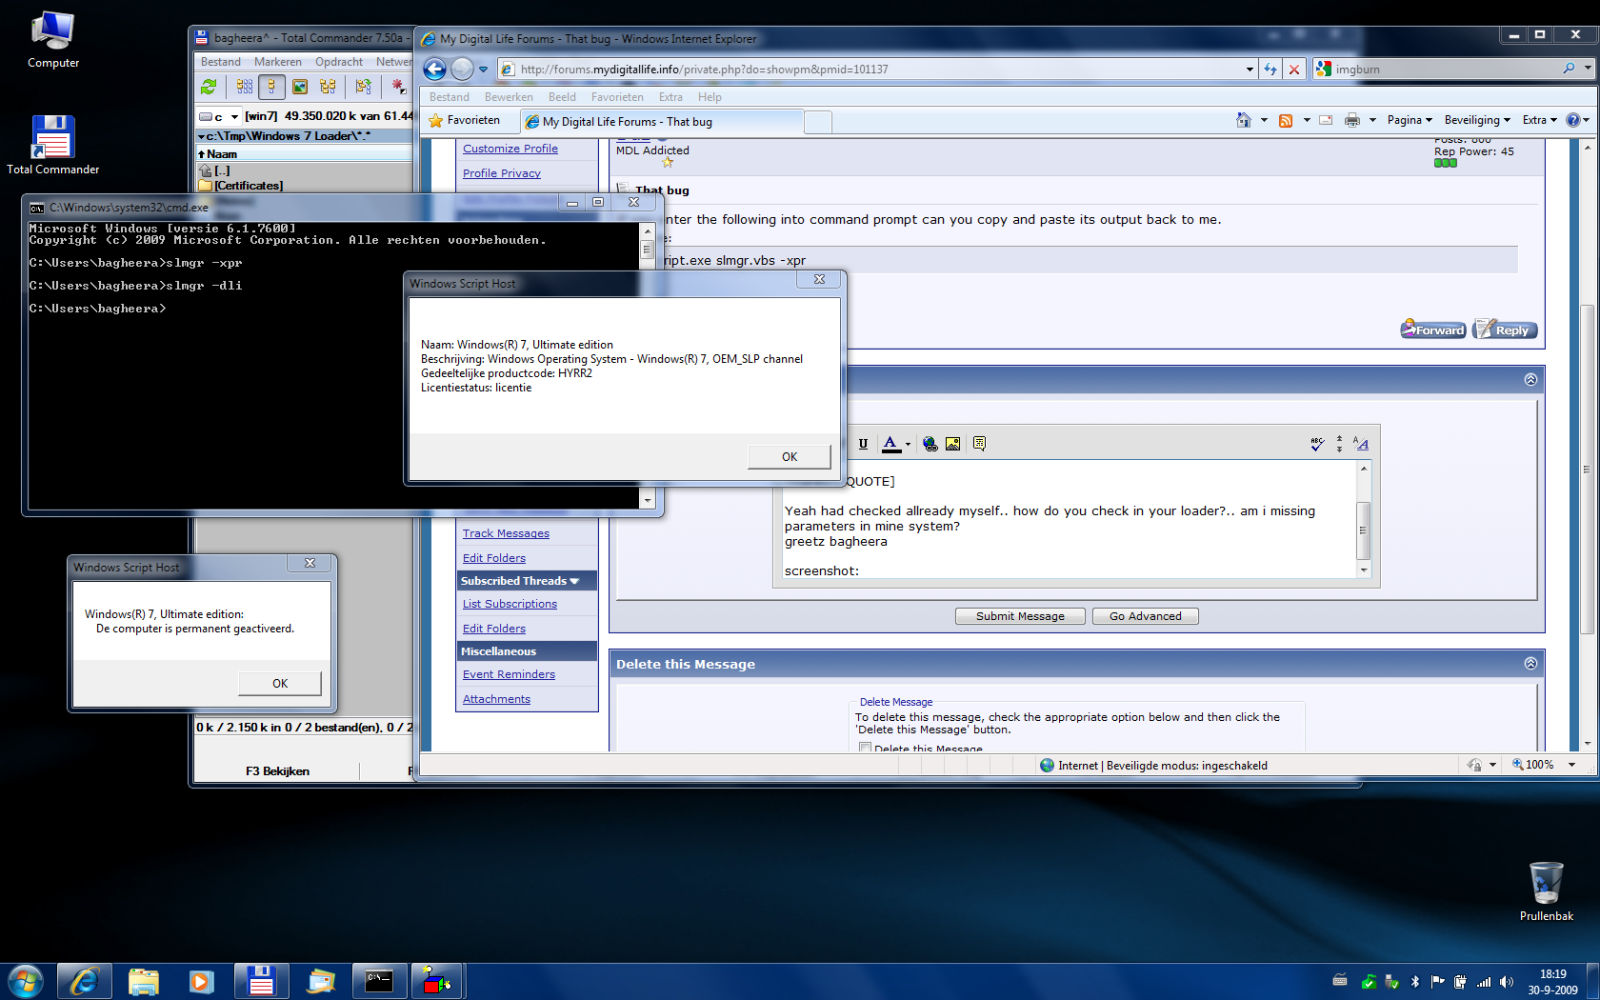This screenshot has height=1000, width=1600.
Task: Click the ABC spell check icon in editor
Action: tap(1317, 444)
